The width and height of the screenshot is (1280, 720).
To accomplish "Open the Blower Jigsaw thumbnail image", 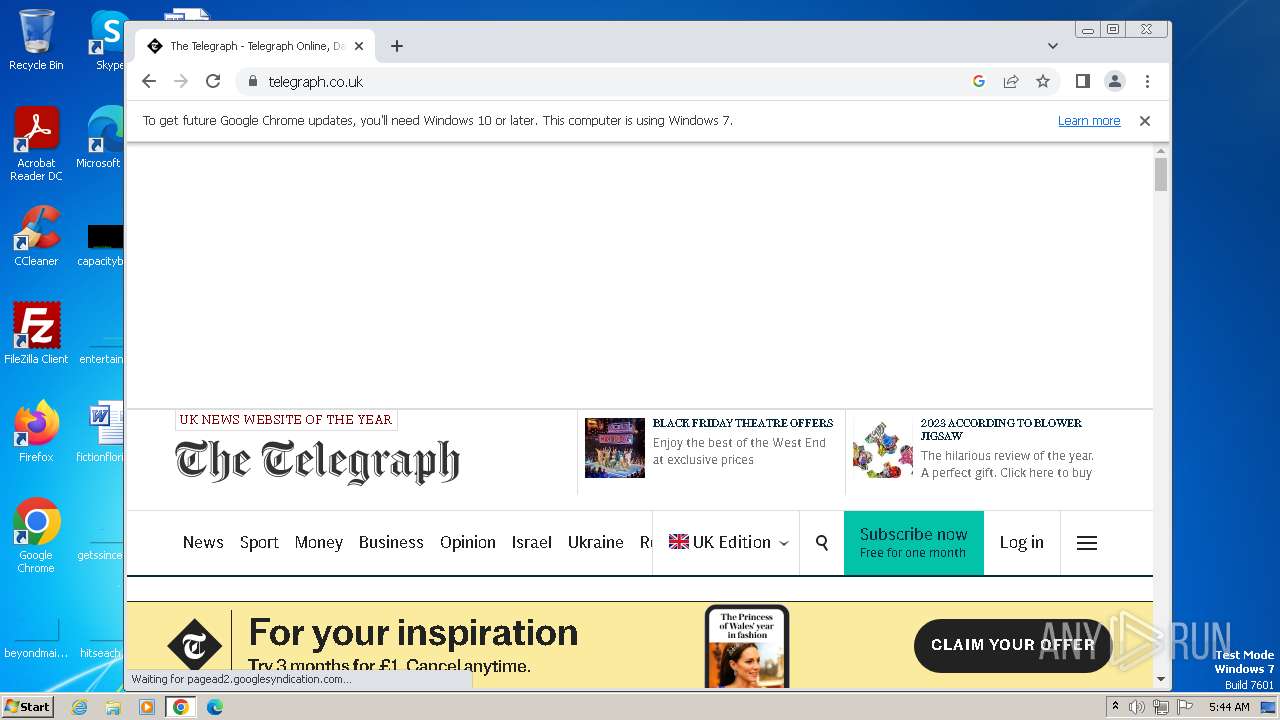I will click(883, 449).
